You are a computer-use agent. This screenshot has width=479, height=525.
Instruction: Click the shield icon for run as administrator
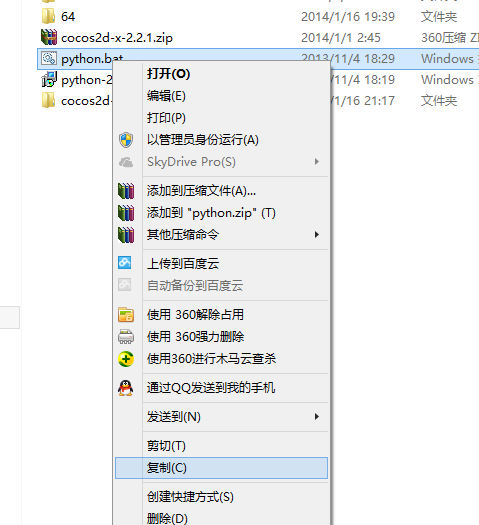pyautogui.click(x=126, y=140)
